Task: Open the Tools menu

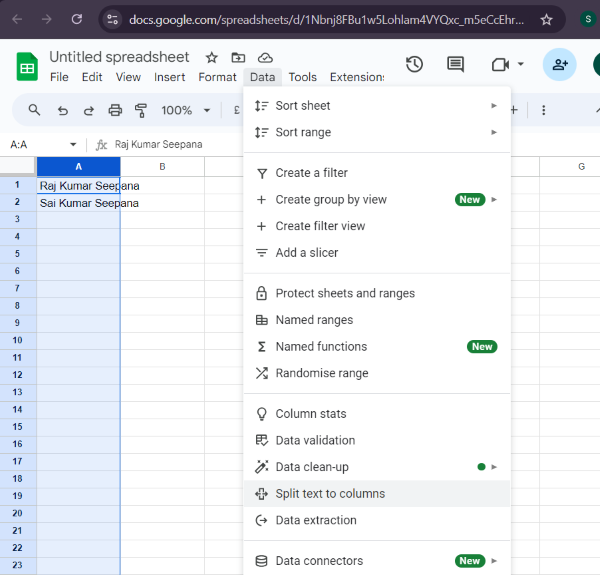Action: (302, 77)
